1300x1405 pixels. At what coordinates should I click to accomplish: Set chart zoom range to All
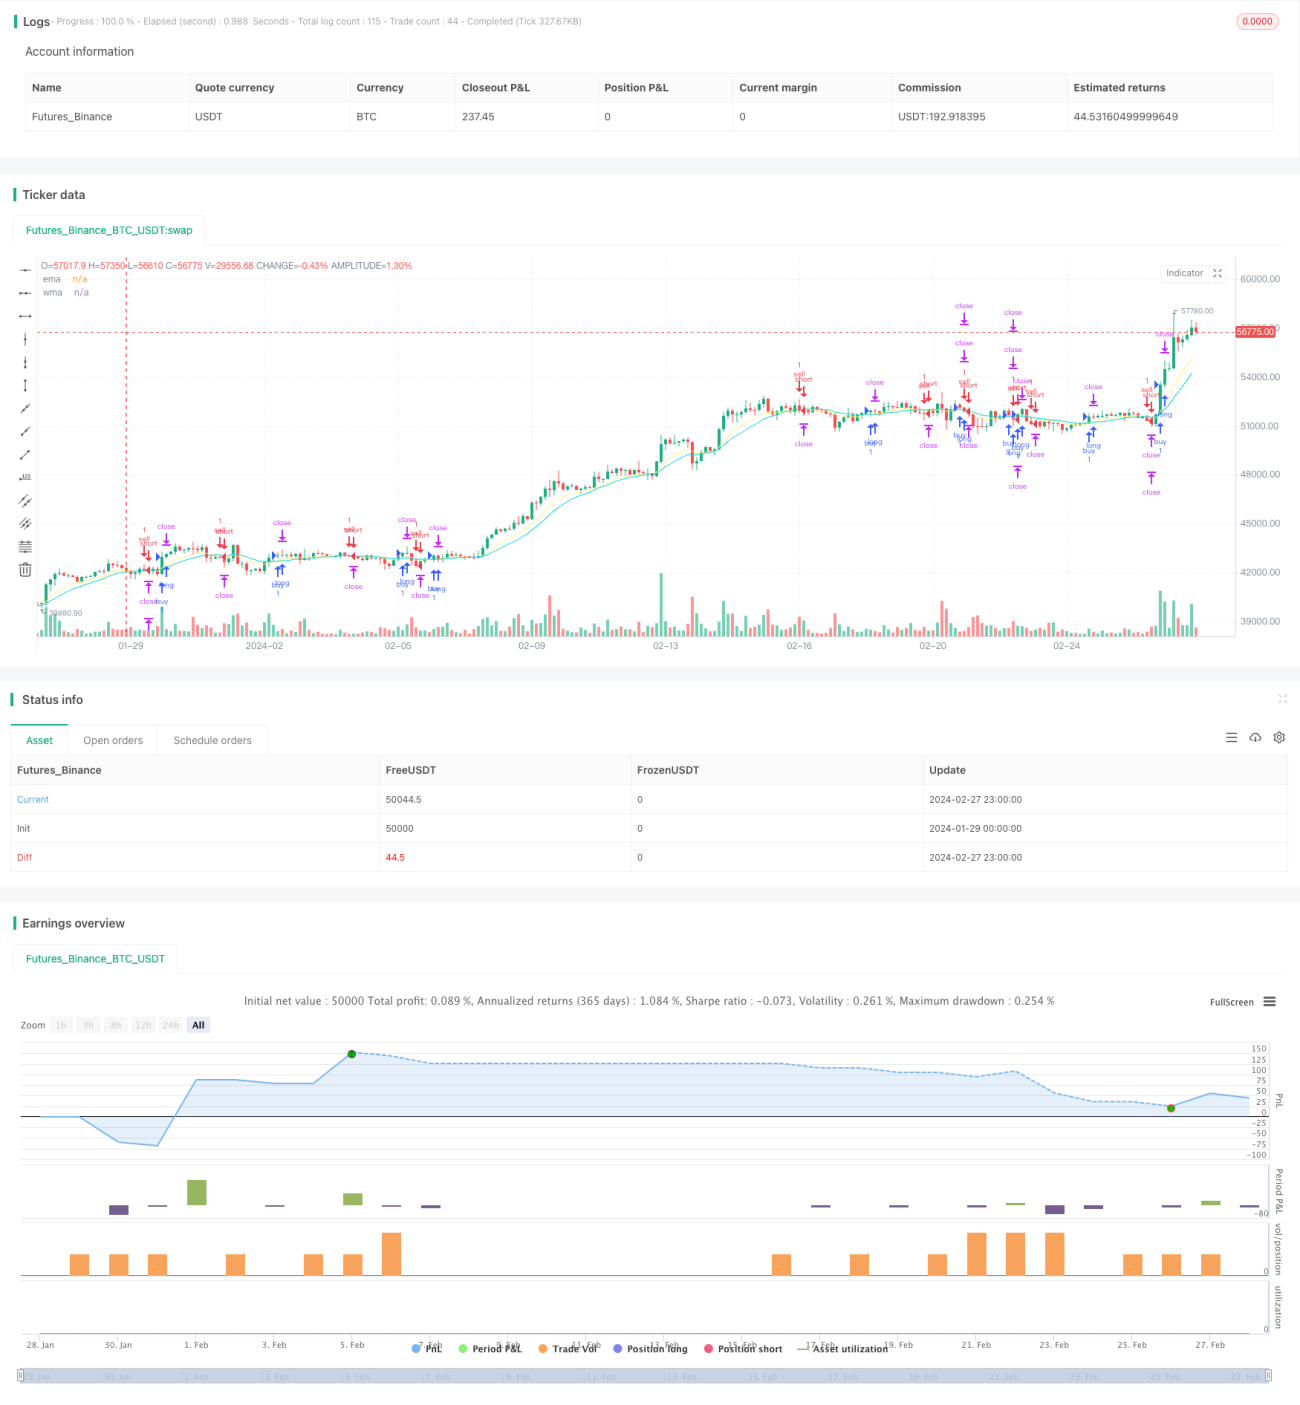pos(198,1025)
